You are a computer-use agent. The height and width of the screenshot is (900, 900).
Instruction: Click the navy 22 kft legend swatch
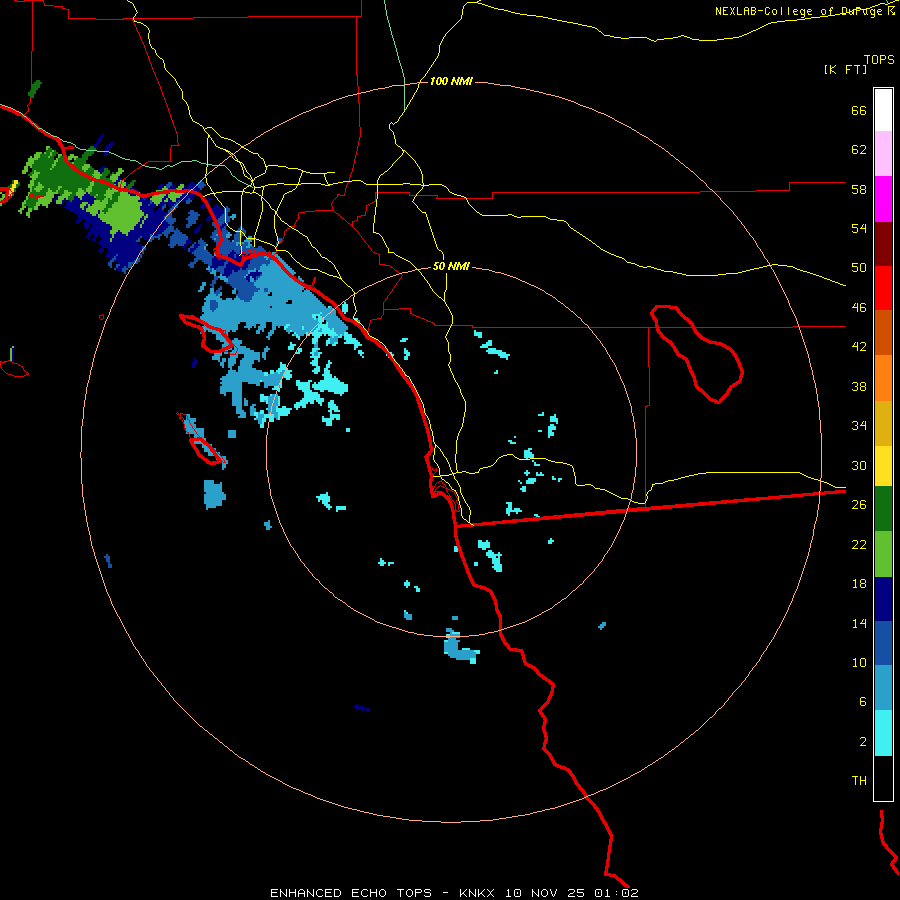coord(883,599)
